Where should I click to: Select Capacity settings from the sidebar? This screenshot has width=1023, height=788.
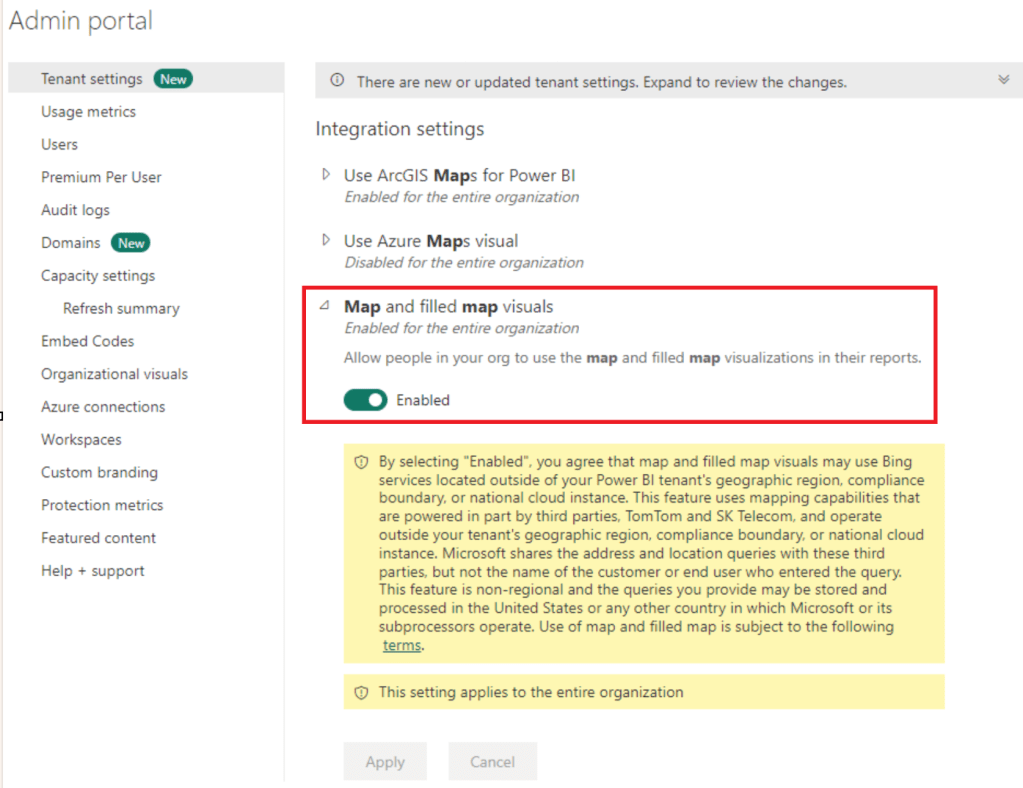point(98,276)
